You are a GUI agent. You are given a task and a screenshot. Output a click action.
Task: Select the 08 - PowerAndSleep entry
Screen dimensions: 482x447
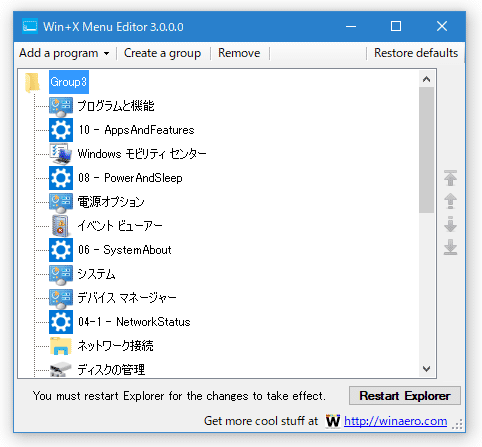pos(130,178)
